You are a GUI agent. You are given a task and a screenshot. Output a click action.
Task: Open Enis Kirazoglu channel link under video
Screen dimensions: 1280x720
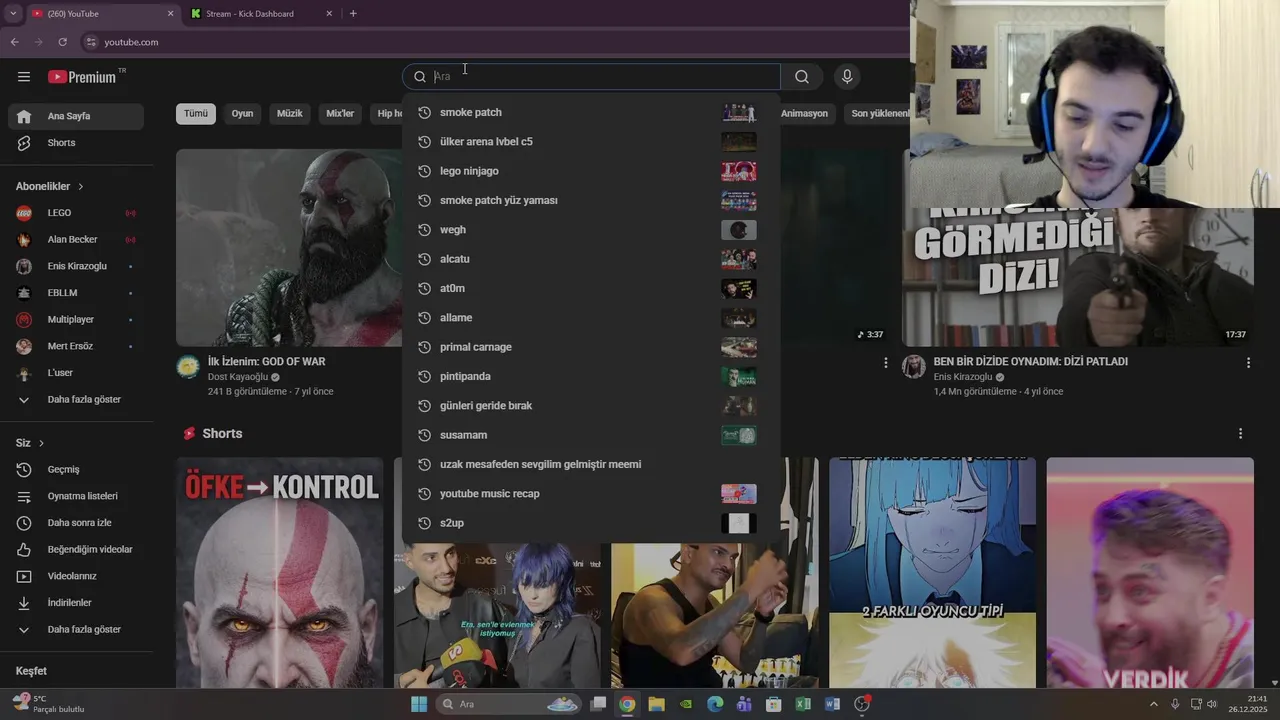(x=963, y=377)
